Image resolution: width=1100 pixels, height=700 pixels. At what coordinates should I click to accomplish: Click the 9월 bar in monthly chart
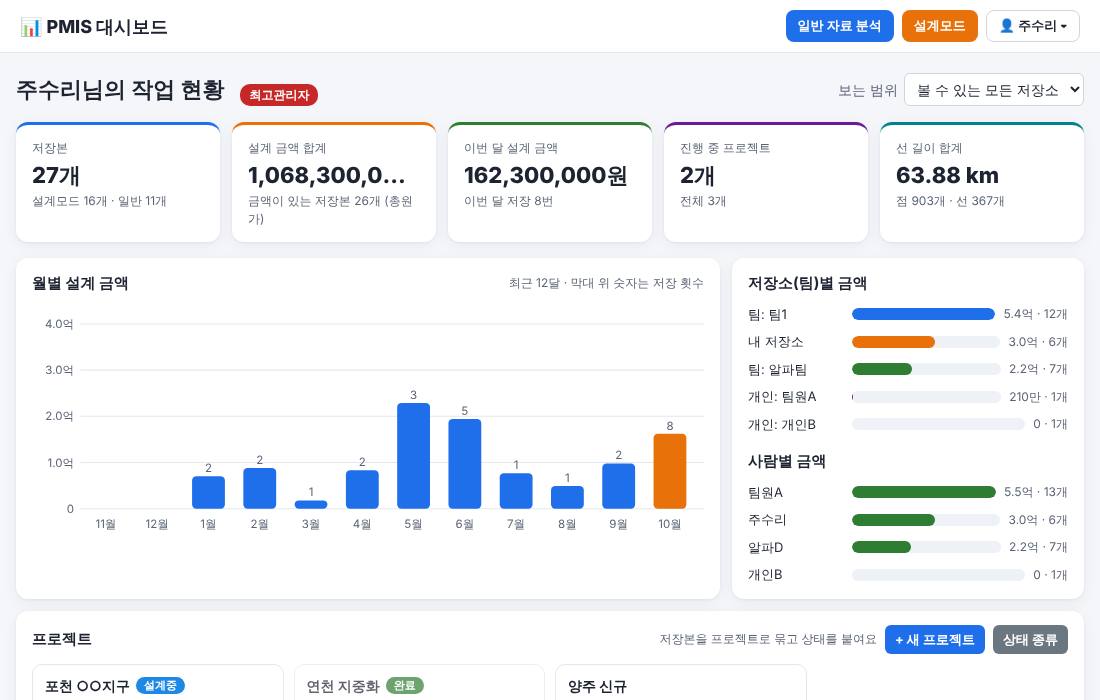point(618,486)
